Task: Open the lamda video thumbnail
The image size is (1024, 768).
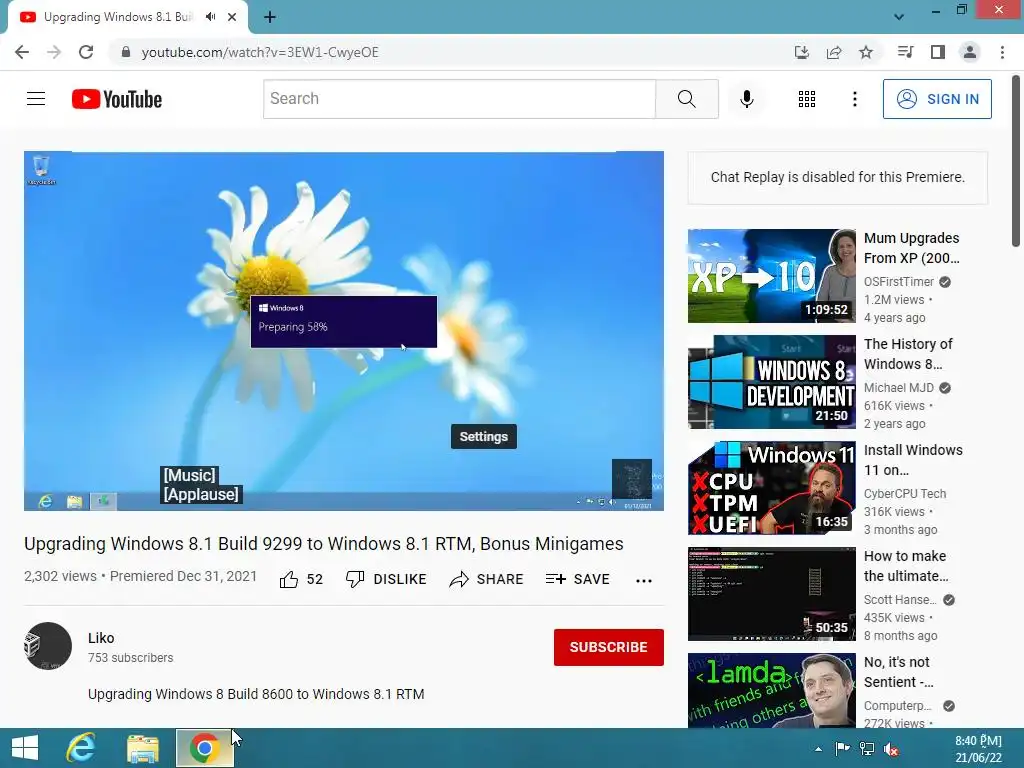Action: [x=771, y=690]
